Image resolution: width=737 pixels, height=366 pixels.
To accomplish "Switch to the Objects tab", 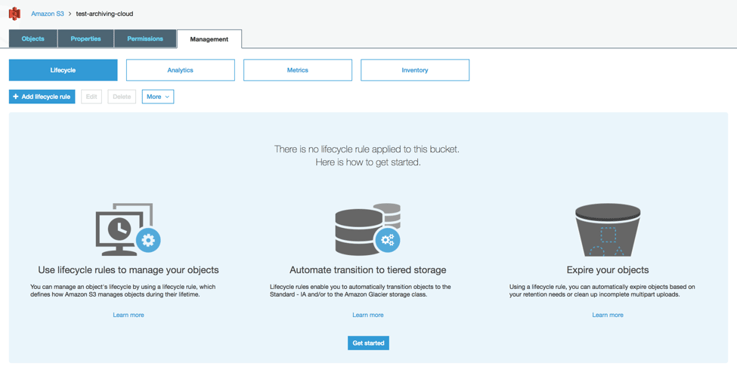I will coord(33,39).
